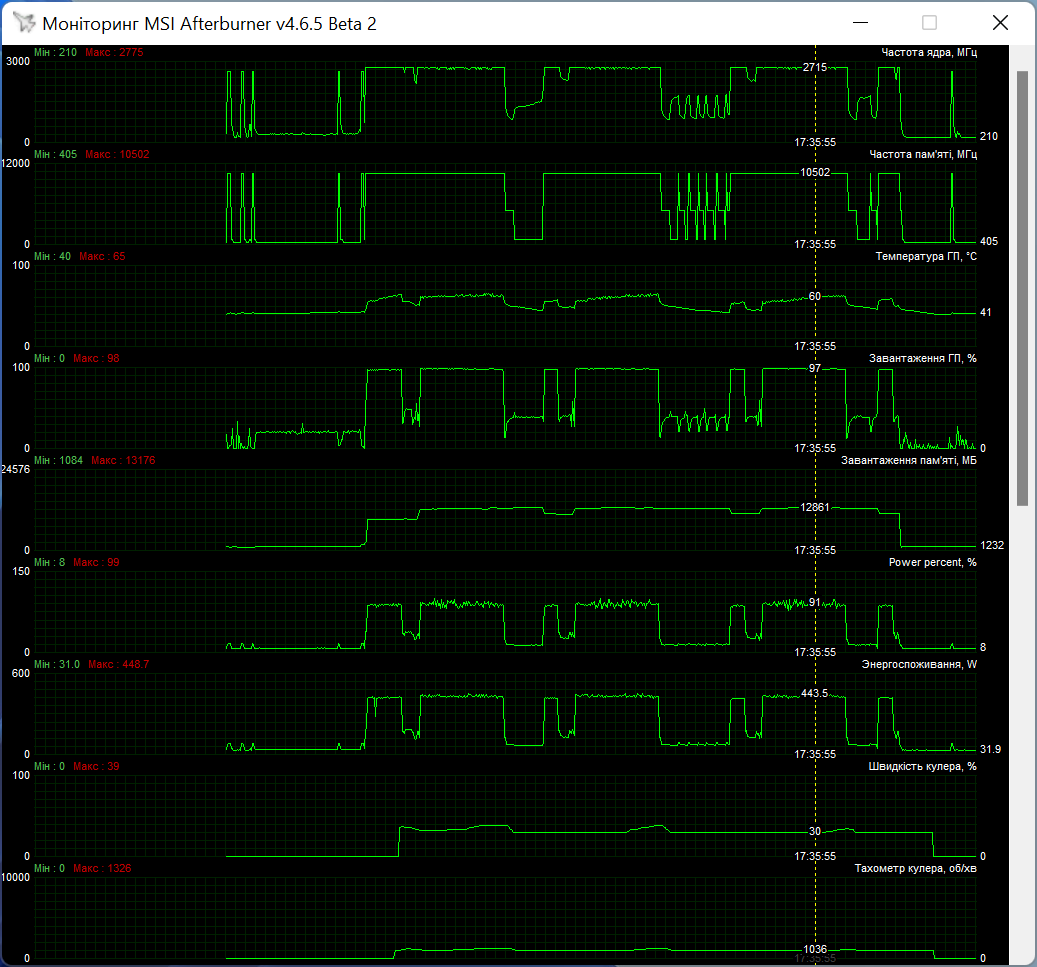Click the 1036 marker value on tachometer graph
The width and height of the screenshot is (1037, 967).
(815, 948)
